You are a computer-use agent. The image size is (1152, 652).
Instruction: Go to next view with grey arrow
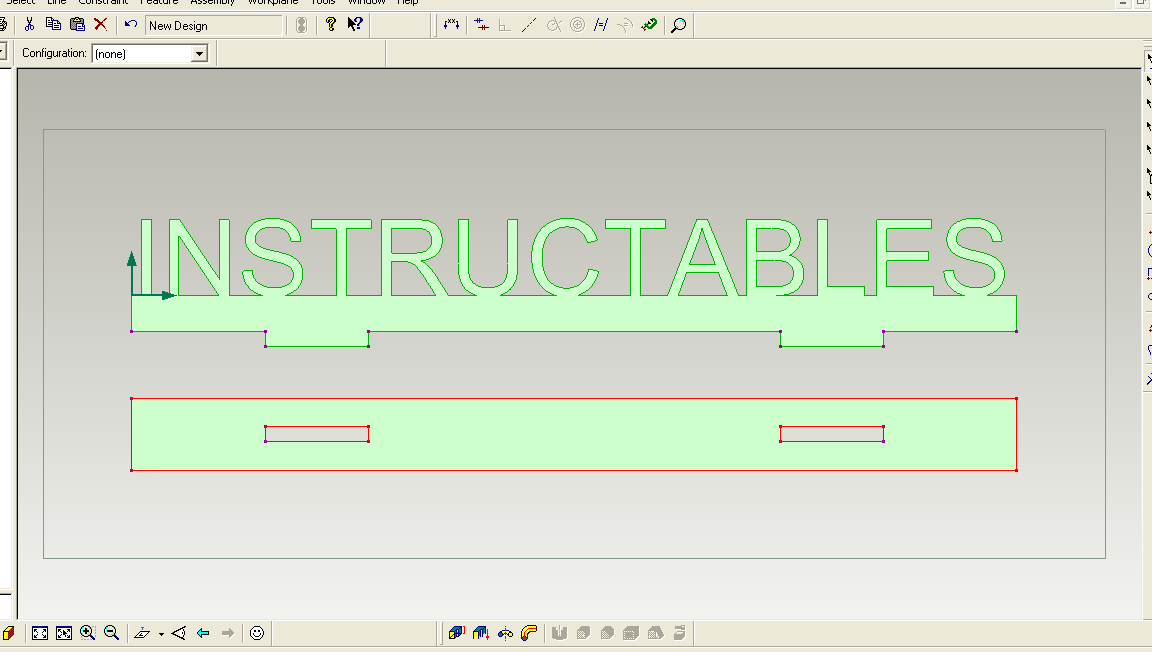tap(228, 633)
